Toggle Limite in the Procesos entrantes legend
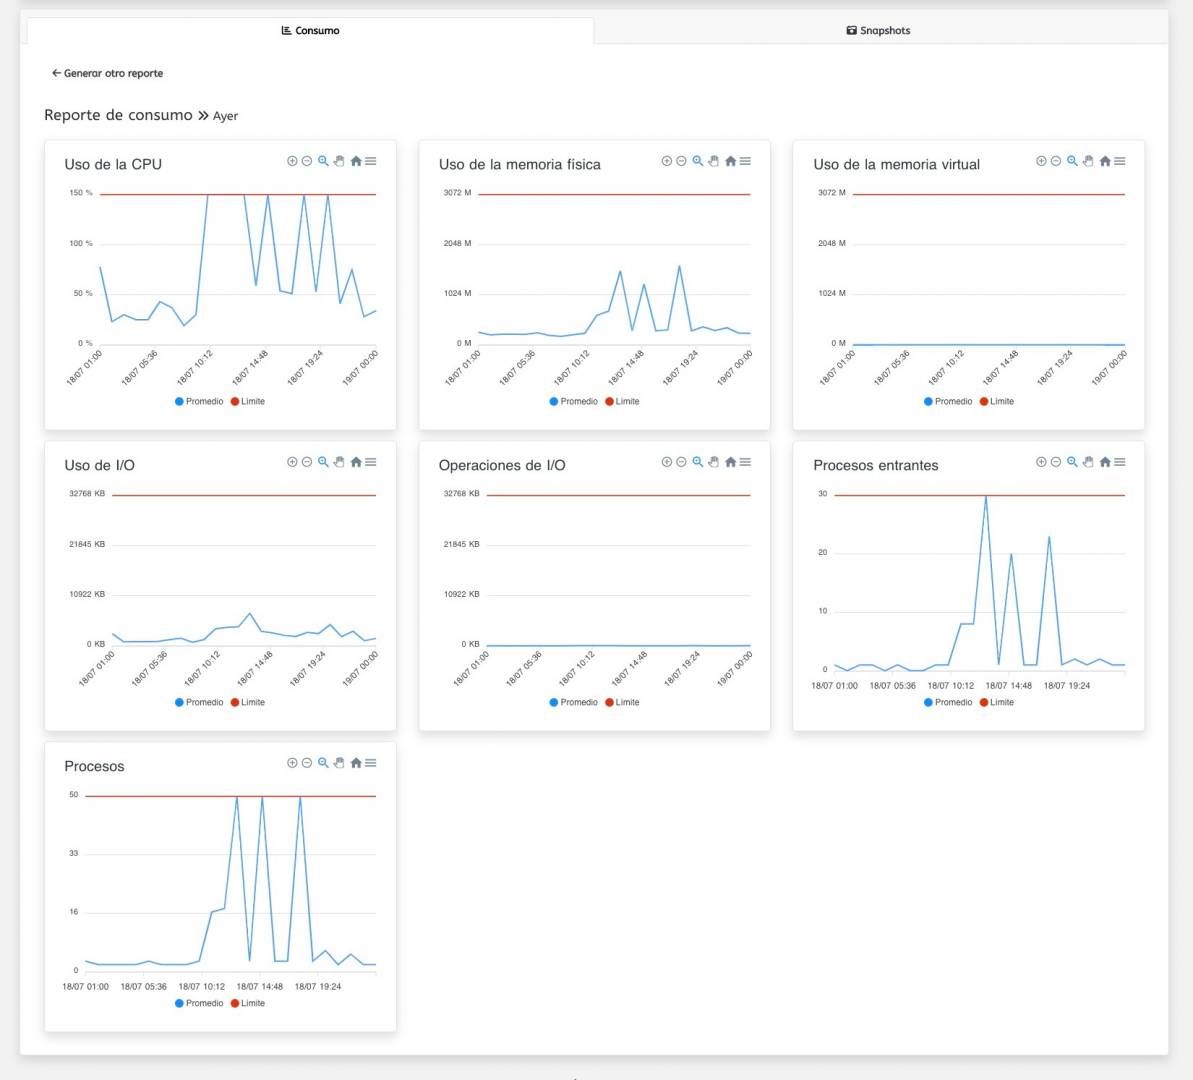 (x=997, y=702)
